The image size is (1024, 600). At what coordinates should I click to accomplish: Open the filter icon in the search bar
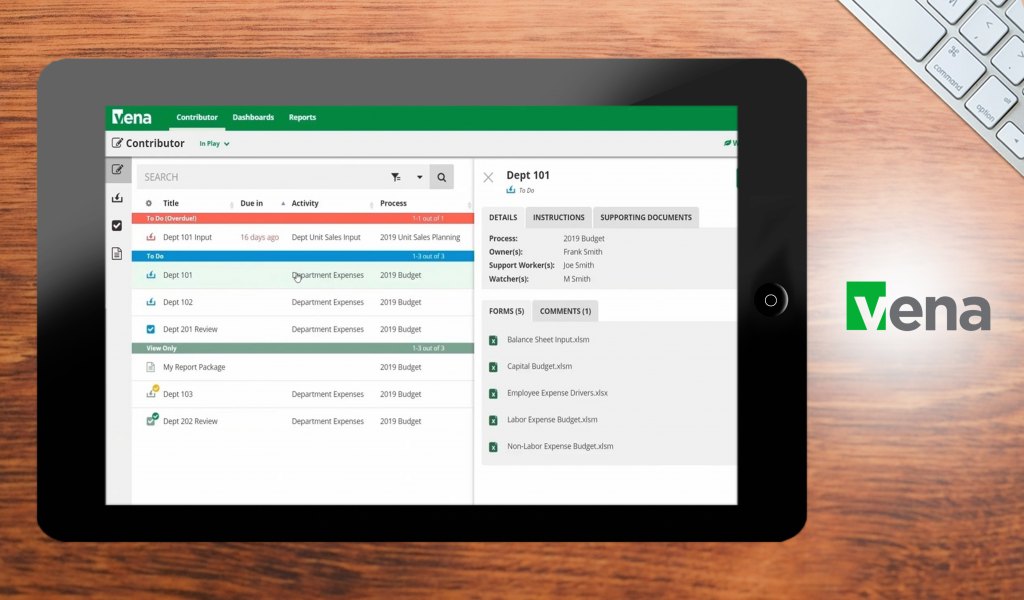(x=396, y=177)
